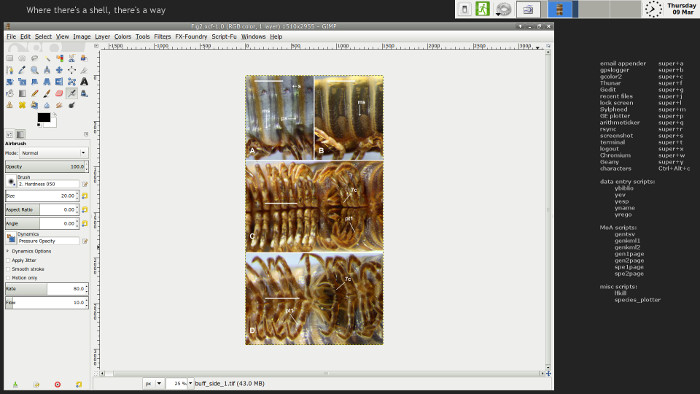Pick the Paintbrush tool
The height and width of the screenshot is (394, 700).
tap(47, 93)
